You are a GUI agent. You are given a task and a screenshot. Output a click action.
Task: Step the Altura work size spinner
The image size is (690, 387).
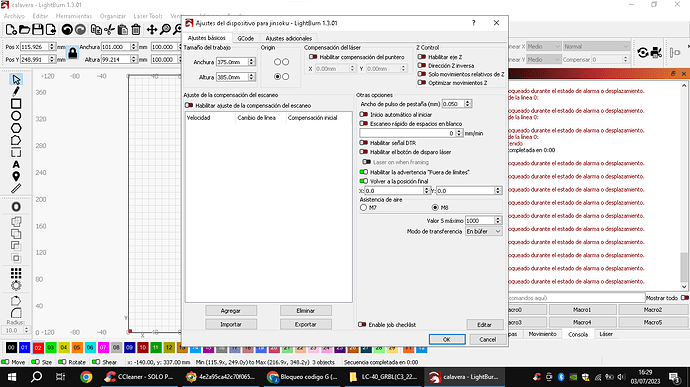tap(252, 77)
